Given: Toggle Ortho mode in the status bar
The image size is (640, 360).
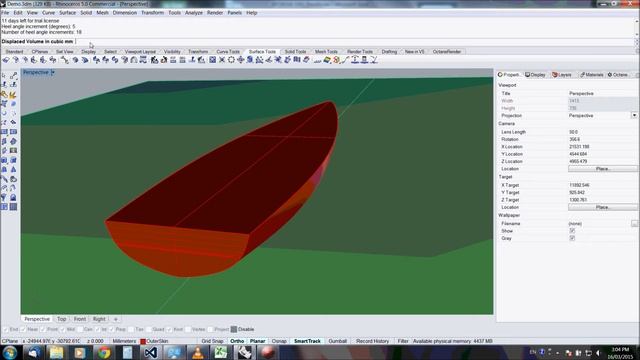Looking at the screenshot, I should 237,341.
